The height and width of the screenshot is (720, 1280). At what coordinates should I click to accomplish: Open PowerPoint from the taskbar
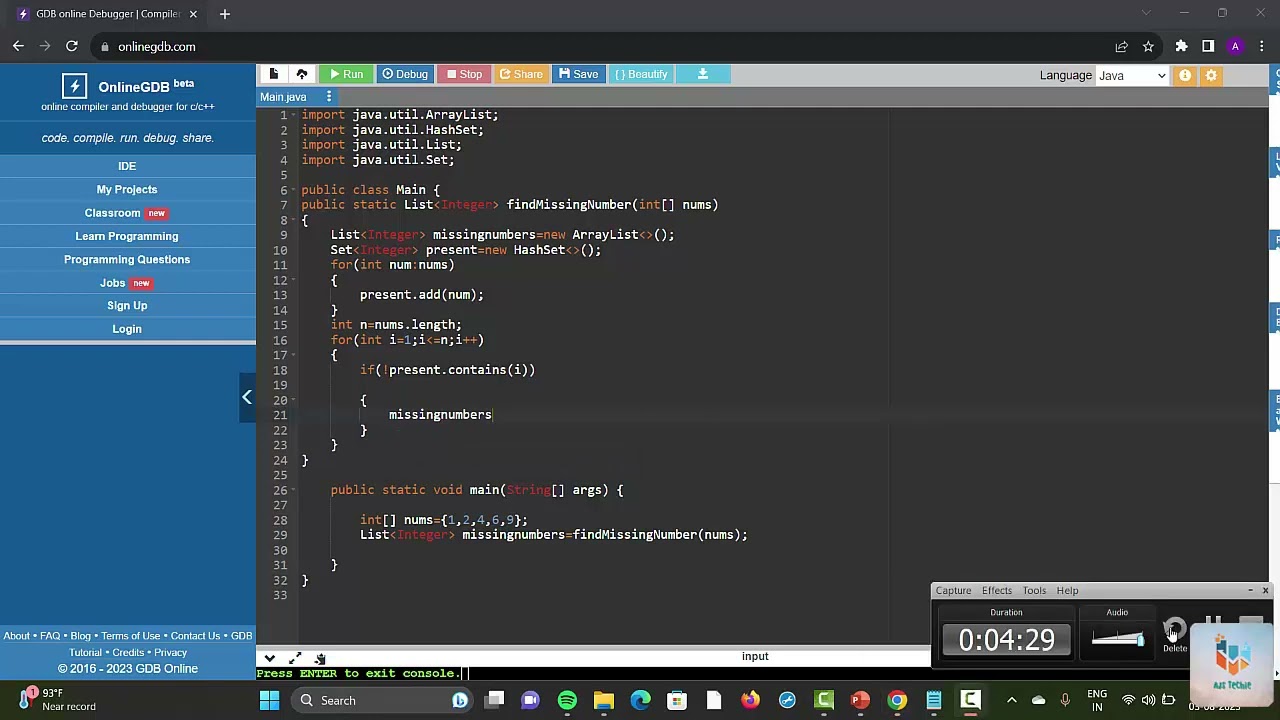(x=860, y=700)
